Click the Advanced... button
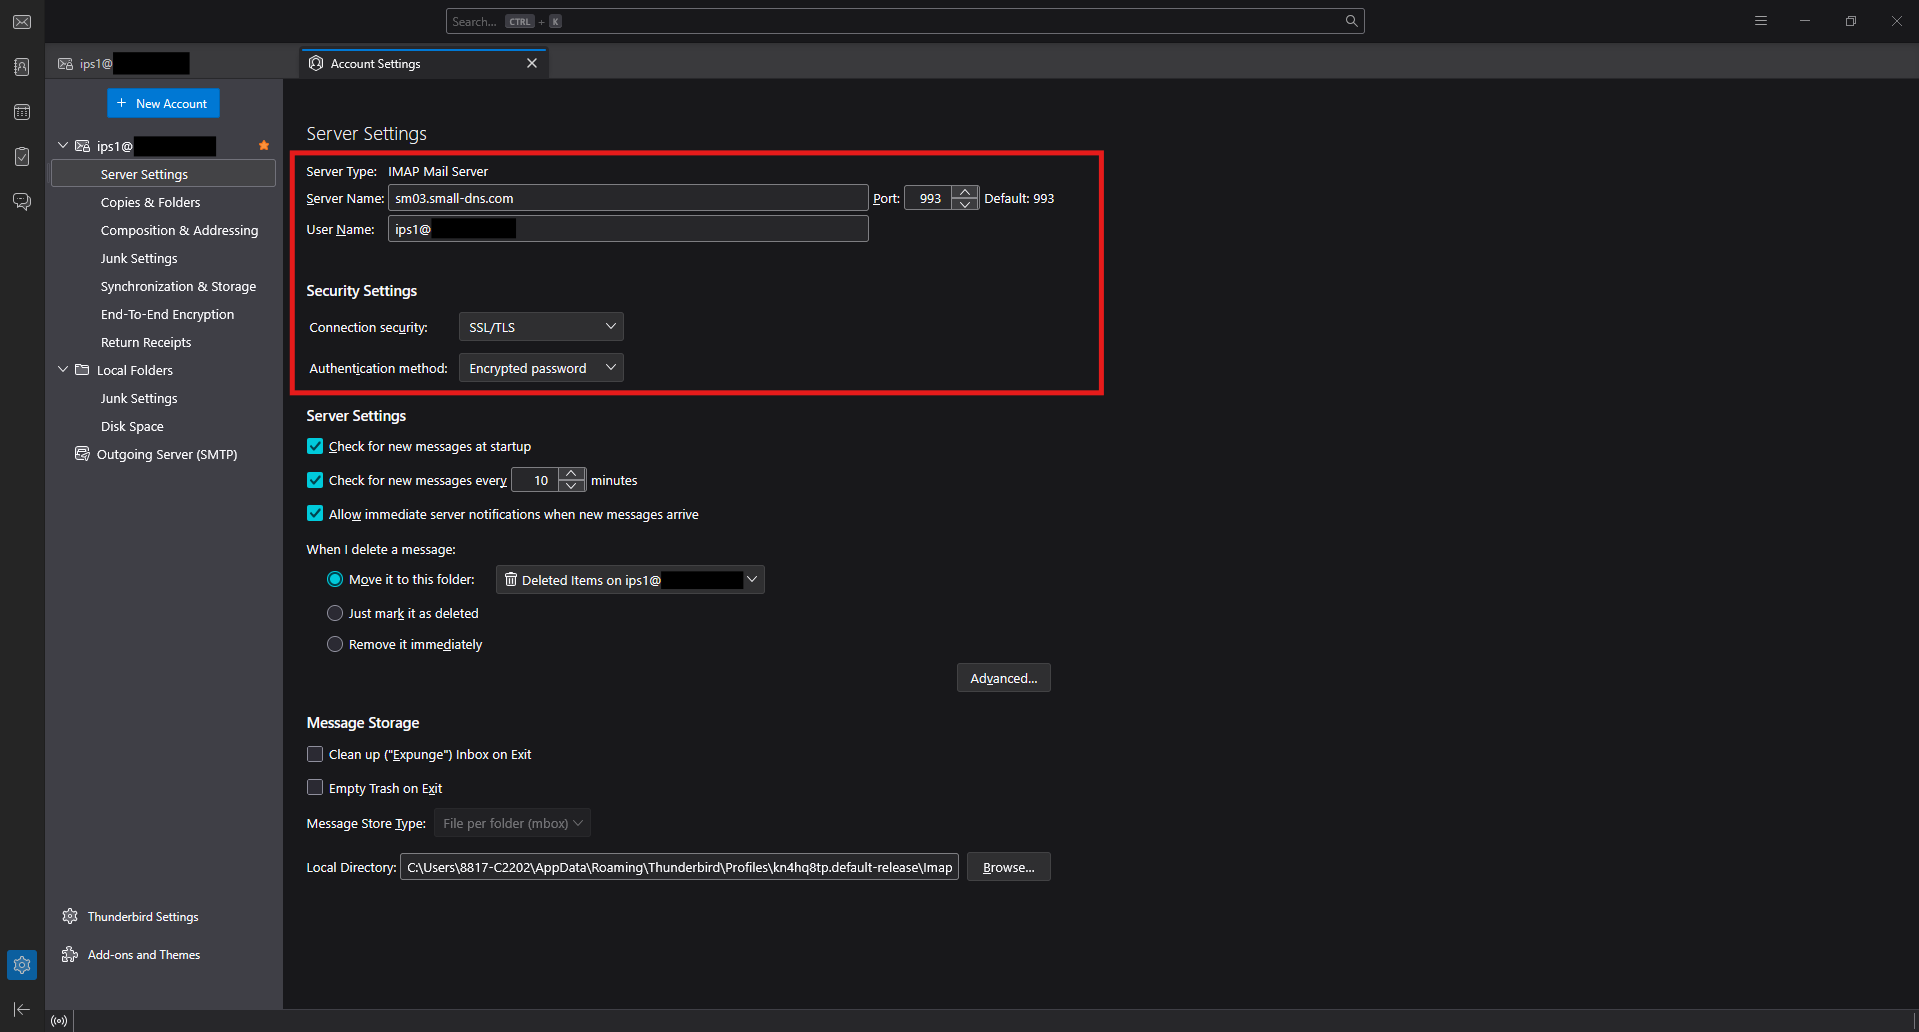 point(1003,678)
